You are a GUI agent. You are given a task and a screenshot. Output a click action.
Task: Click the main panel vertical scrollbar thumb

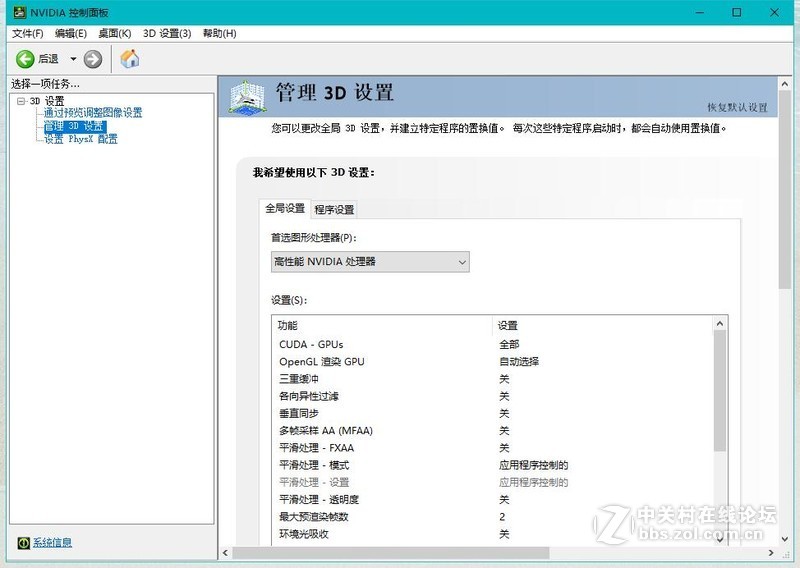785,190
